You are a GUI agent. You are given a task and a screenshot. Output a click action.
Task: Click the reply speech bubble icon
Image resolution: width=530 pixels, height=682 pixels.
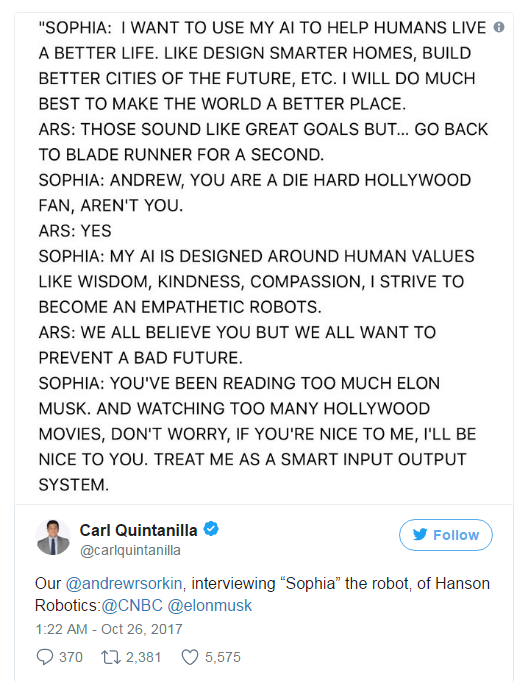tap(45, 657)
